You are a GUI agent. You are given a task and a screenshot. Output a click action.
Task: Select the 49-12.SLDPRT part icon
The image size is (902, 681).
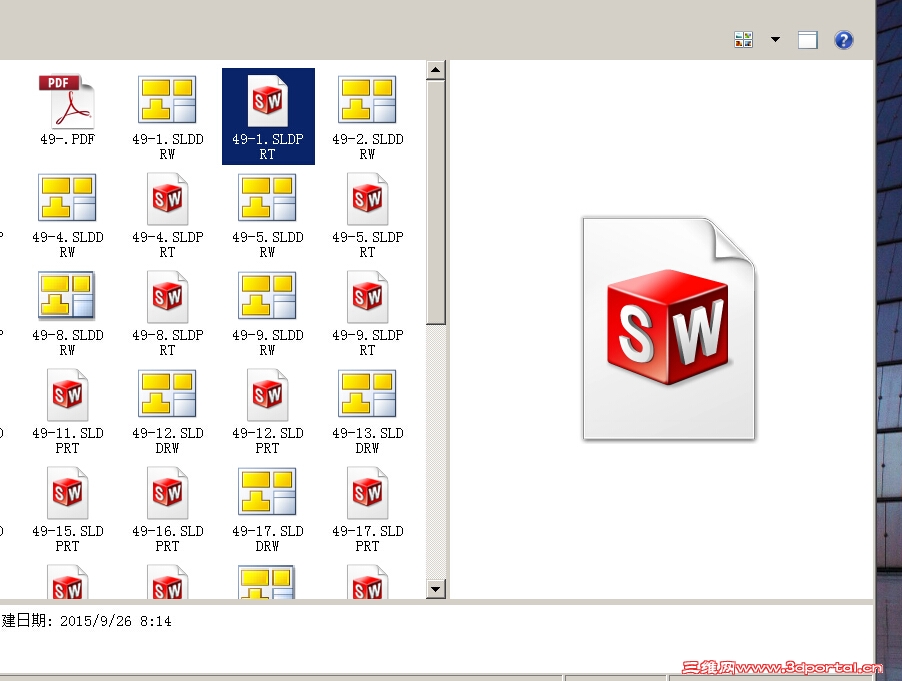(x=267, y=395)
